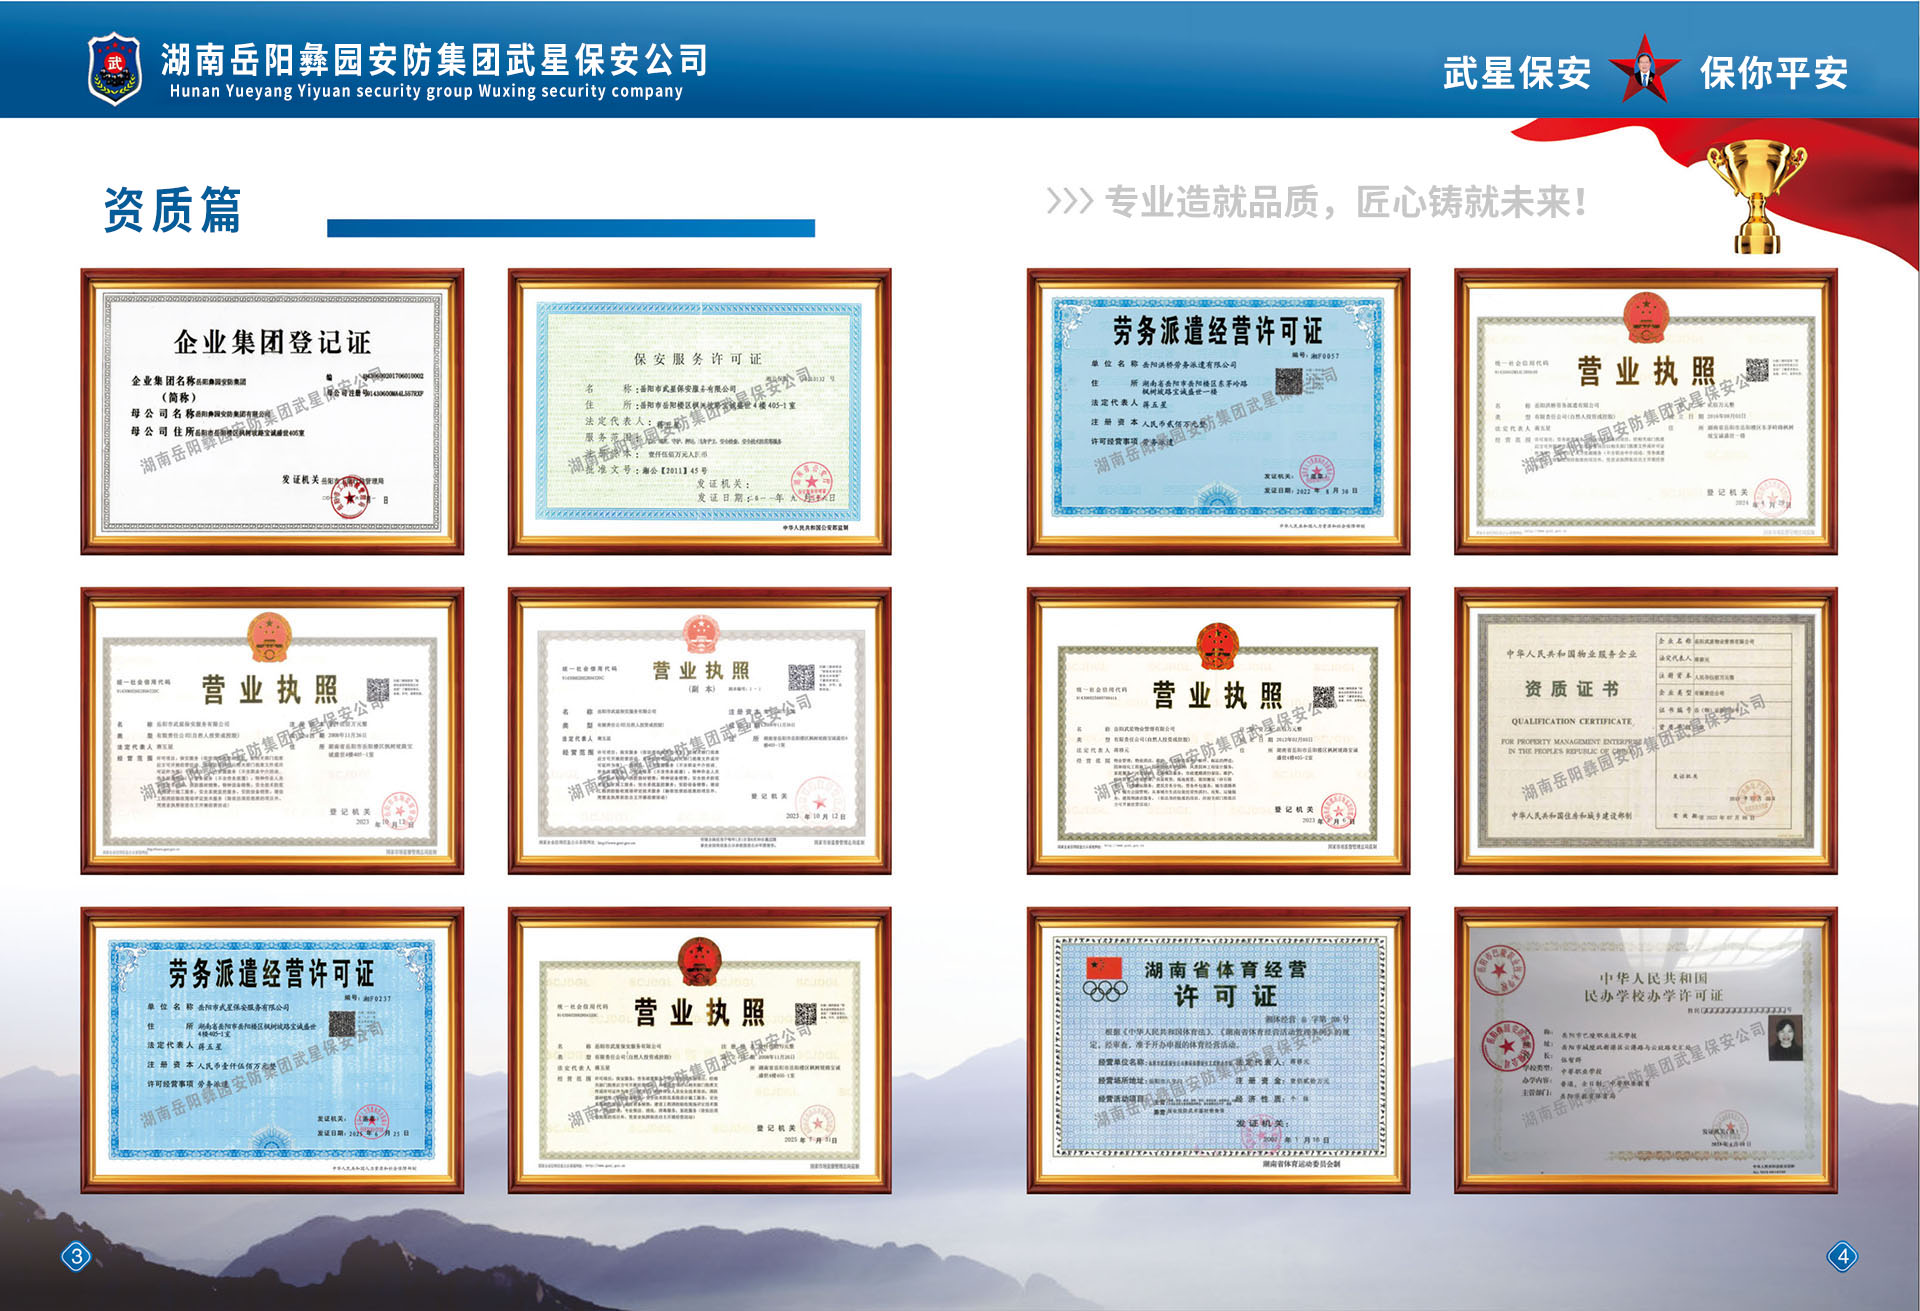The image size is (1920, 1311).
Task: Click the 保你平安 slogan text
Action: click(1773, 73)
